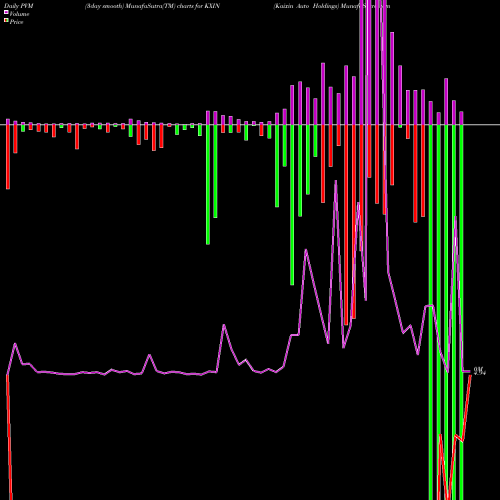Click the '9M' volume value label
The image size is (500, 500).
(x=479, y=371)
